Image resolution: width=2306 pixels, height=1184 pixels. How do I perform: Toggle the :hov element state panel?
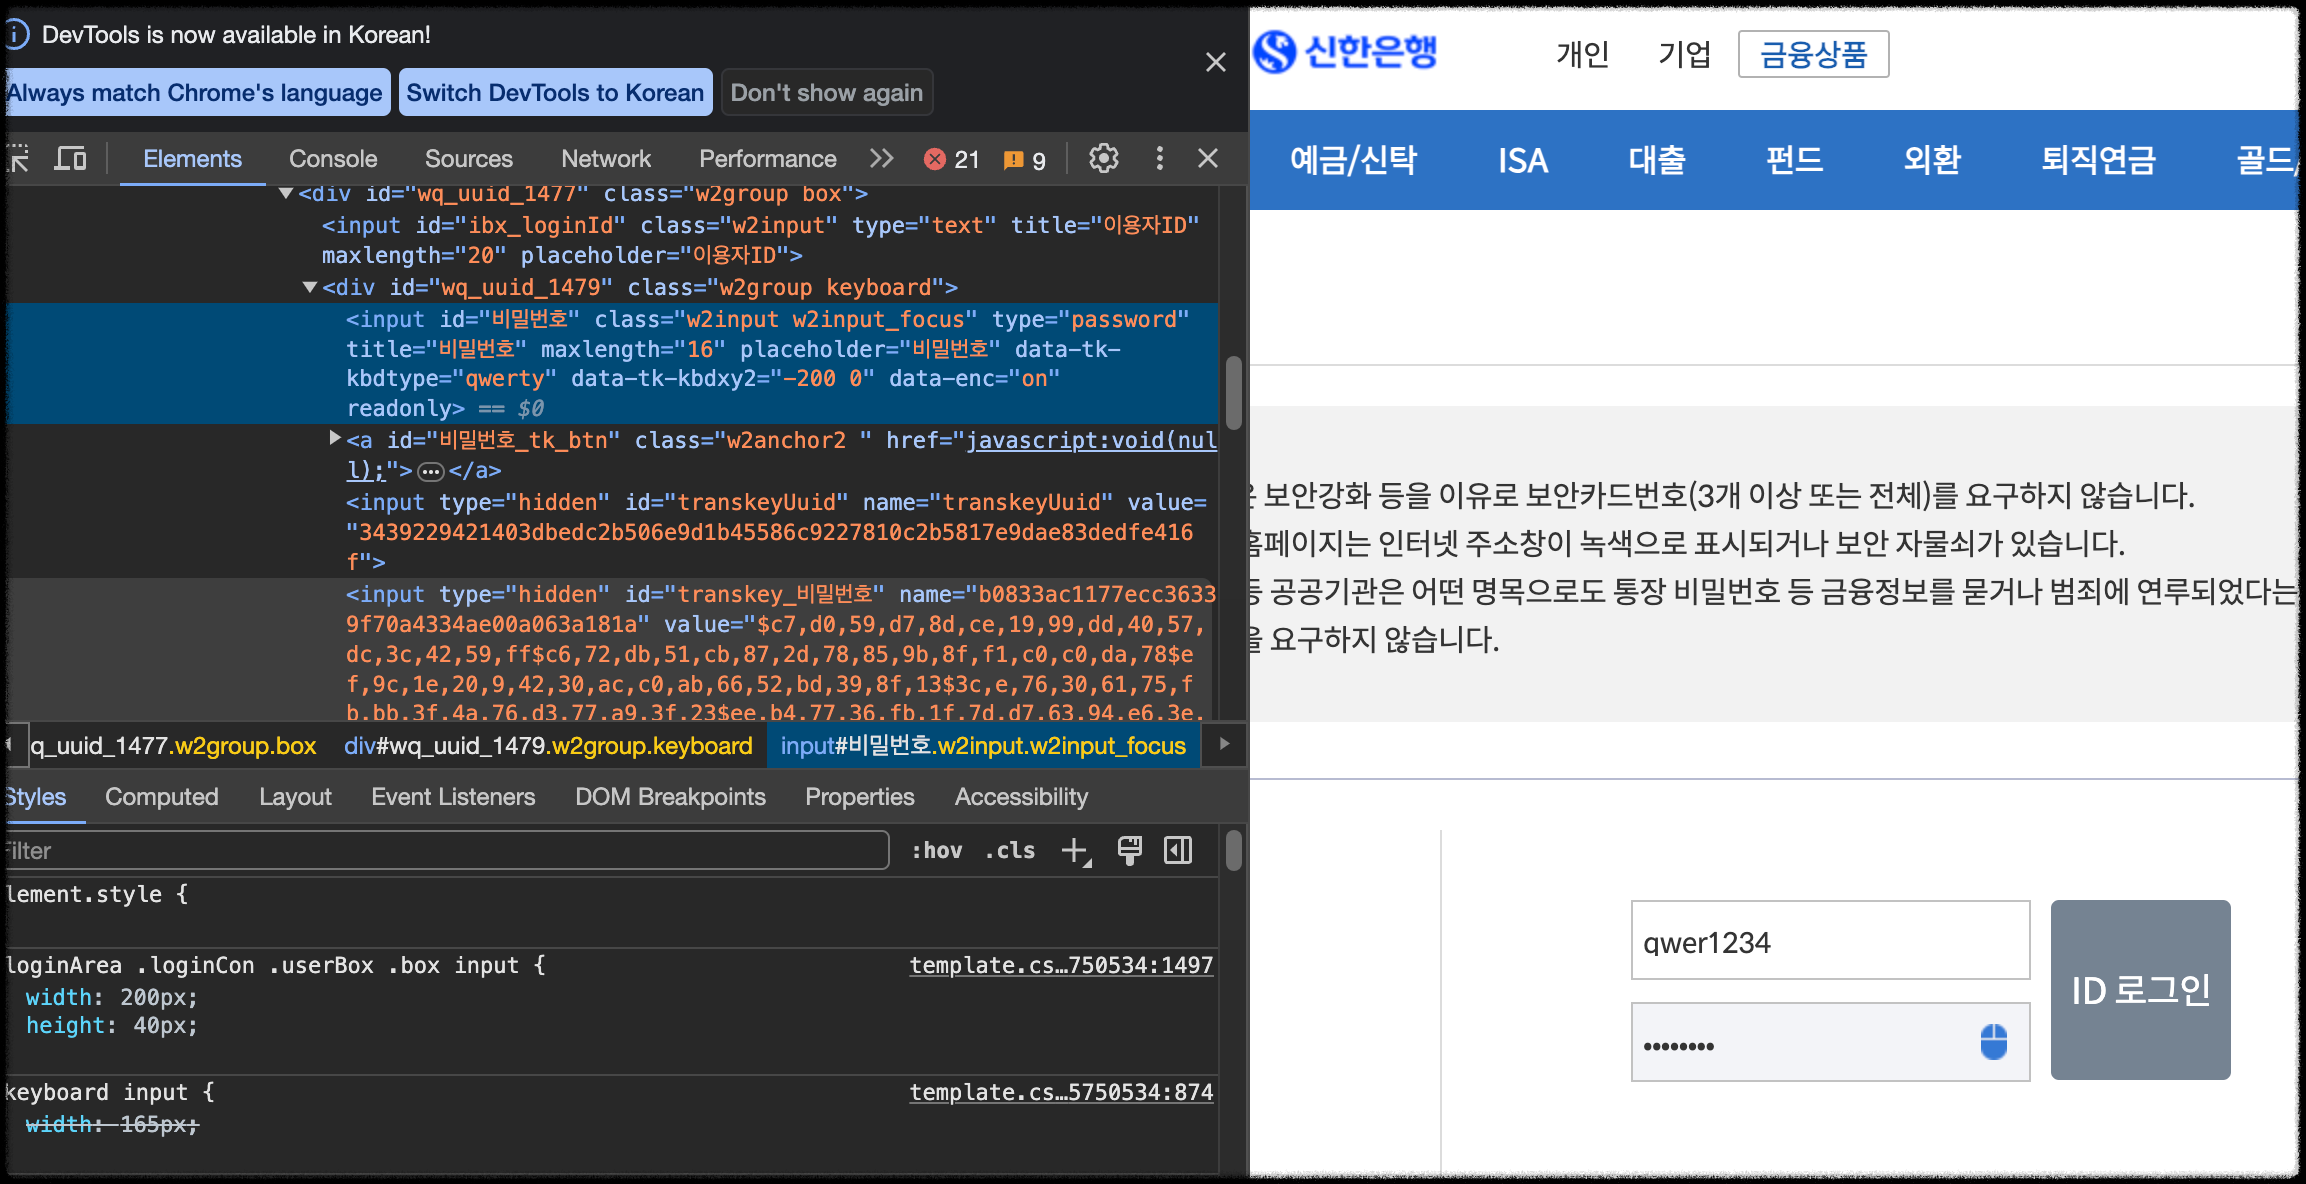[x=936, y=850]
